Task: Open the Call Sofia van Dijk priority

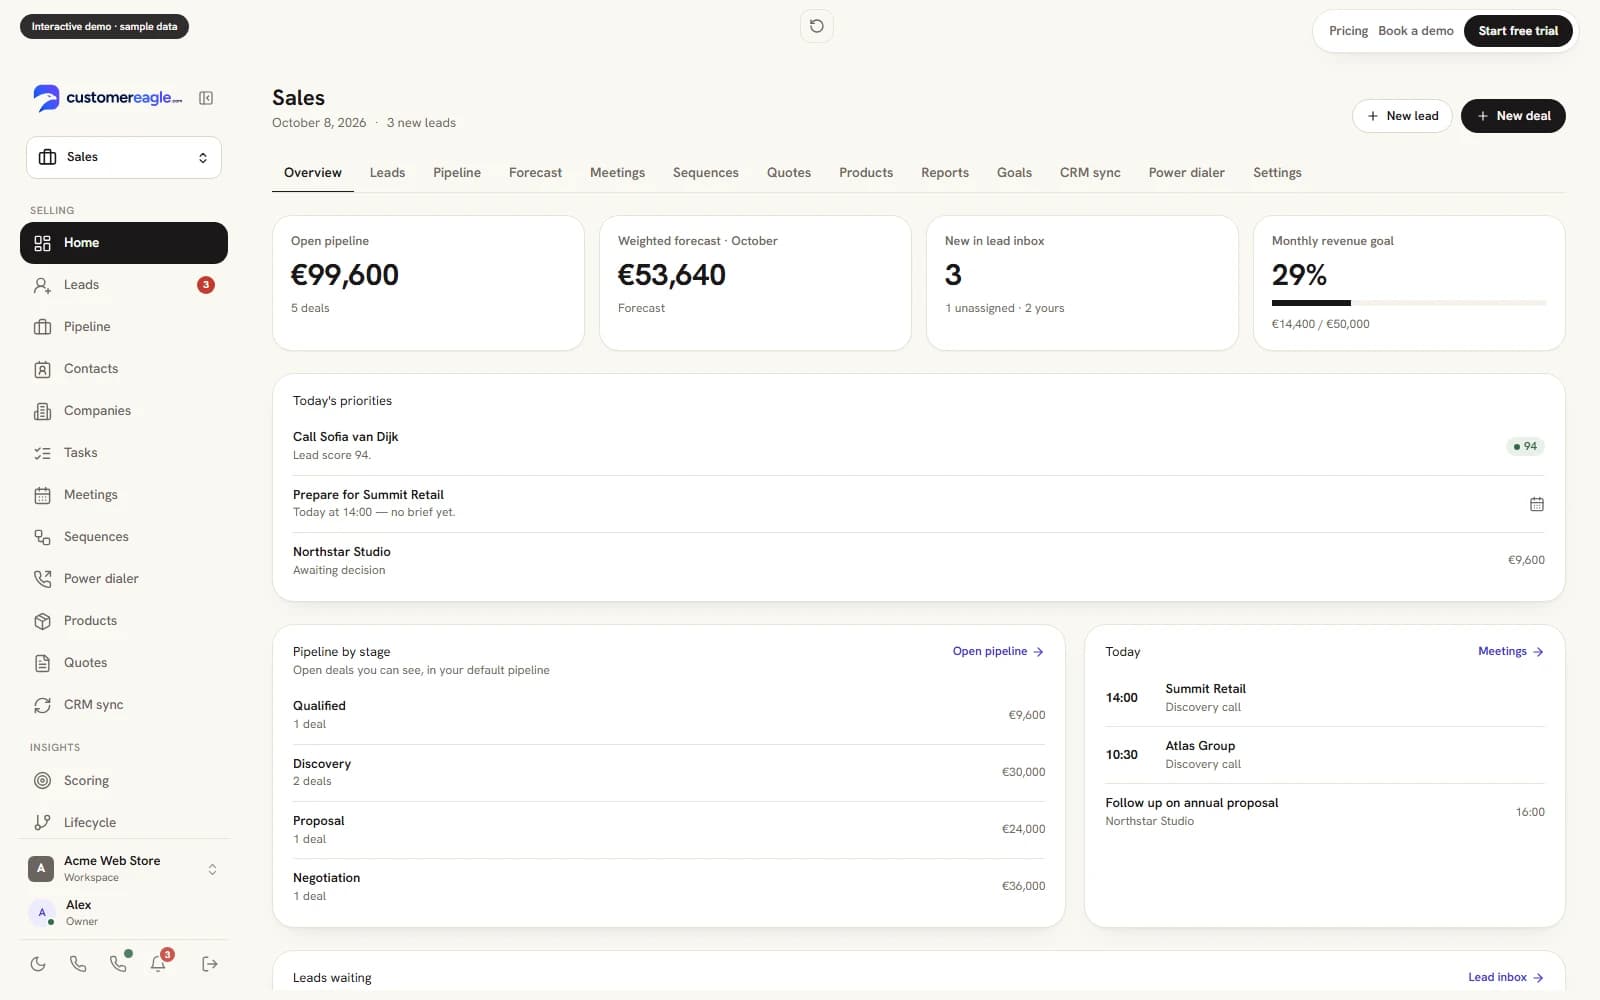Action: (x=919, y=446)
